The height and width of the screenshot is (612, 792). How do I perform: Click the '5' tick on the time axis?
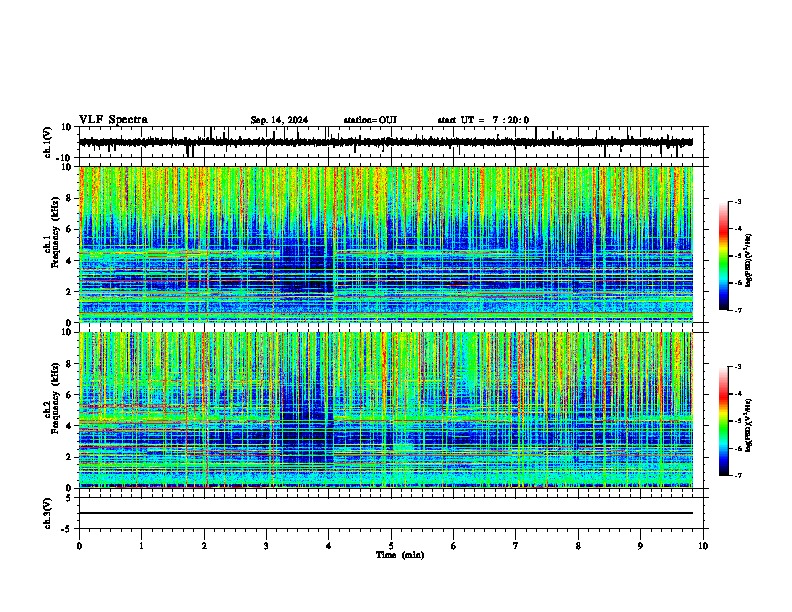tap(391, 546)
